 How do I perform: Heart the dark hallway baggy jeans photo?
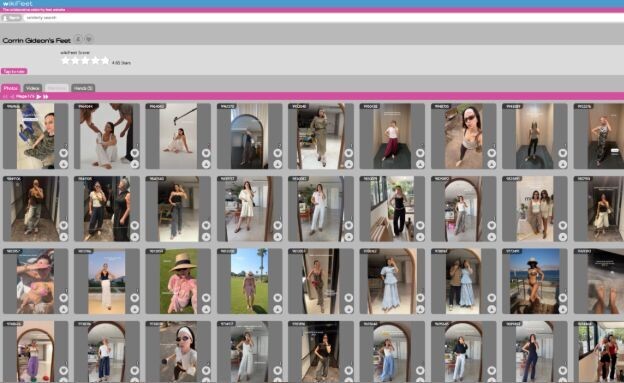63,225
